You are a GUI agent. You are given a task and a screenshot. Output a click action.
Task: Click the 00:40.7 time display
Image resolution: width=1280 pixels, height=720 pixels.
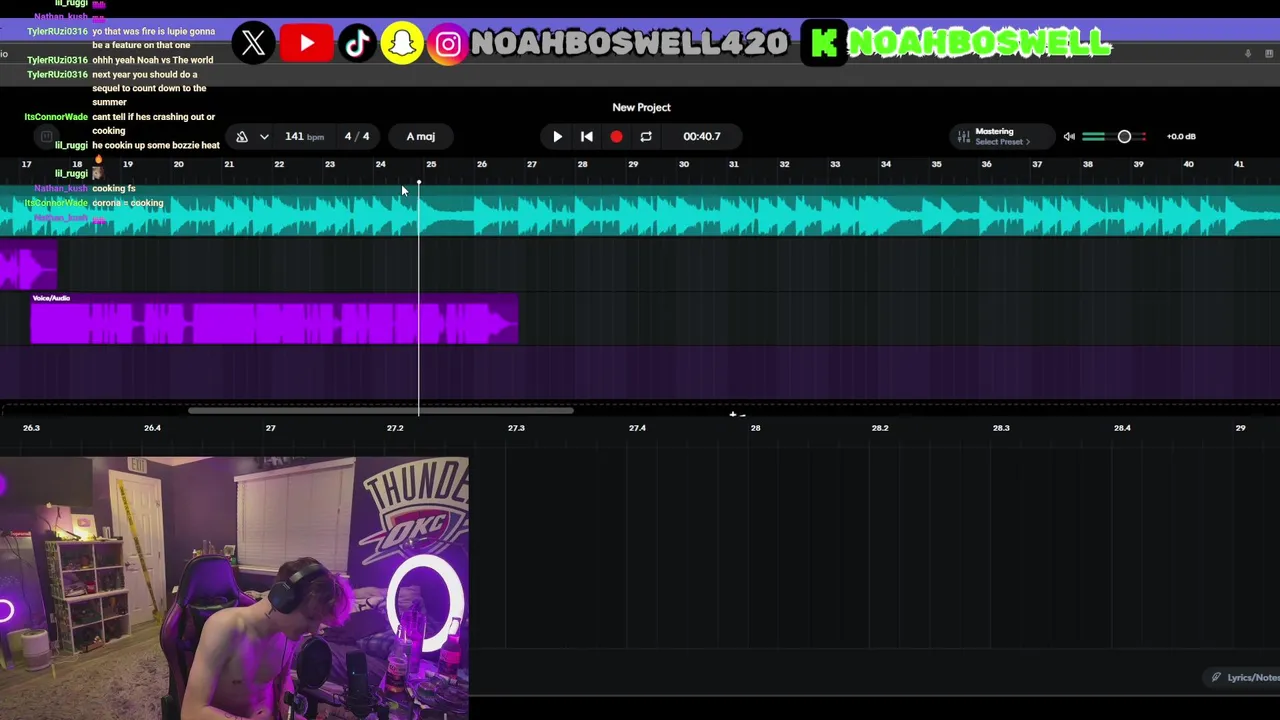(x=701, y=137)
